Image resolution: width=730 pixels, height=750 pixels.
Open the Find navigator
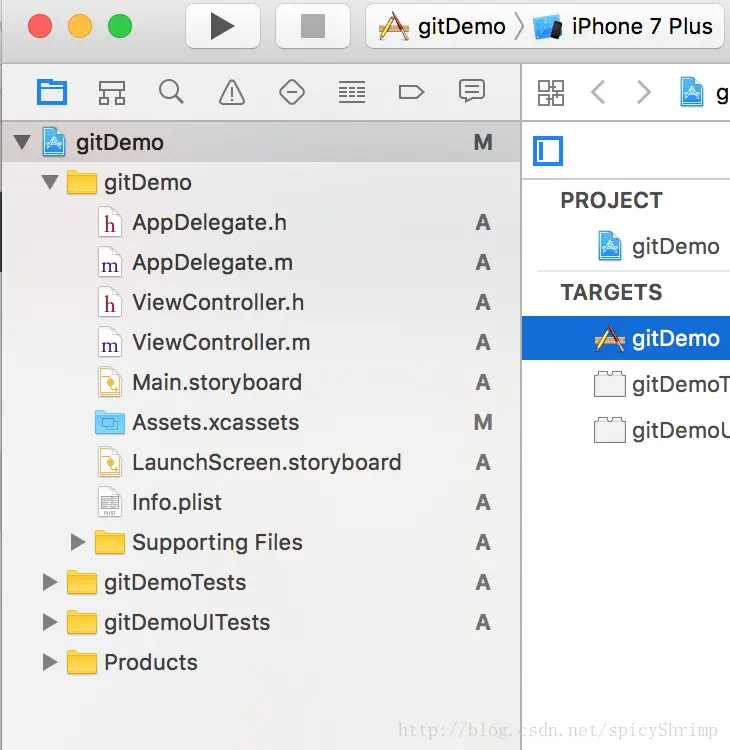(171, 92)
